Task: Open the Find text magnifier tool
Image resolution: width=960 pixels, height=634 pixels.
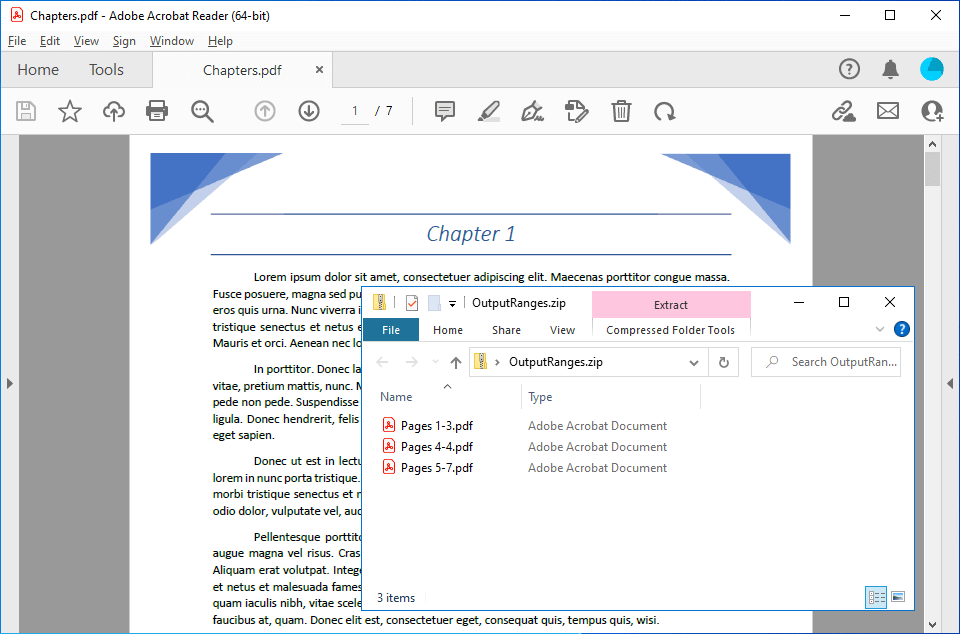Action: click(202, 111)
